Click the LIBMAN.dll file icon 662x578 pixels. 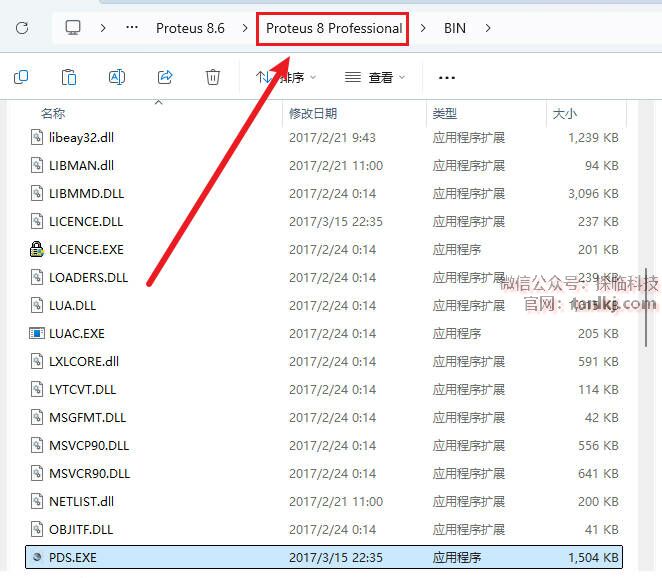point(37,166)
